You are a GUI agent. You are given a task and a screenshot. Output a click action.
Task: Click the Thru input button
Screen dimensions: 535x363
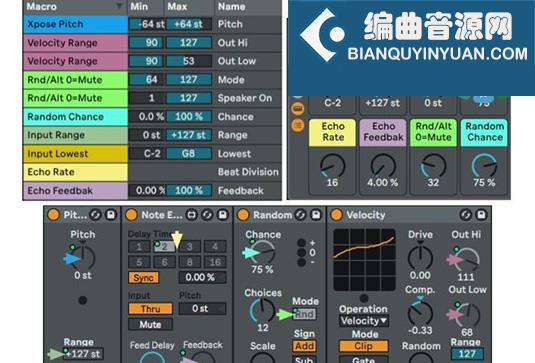coord(150,309)
